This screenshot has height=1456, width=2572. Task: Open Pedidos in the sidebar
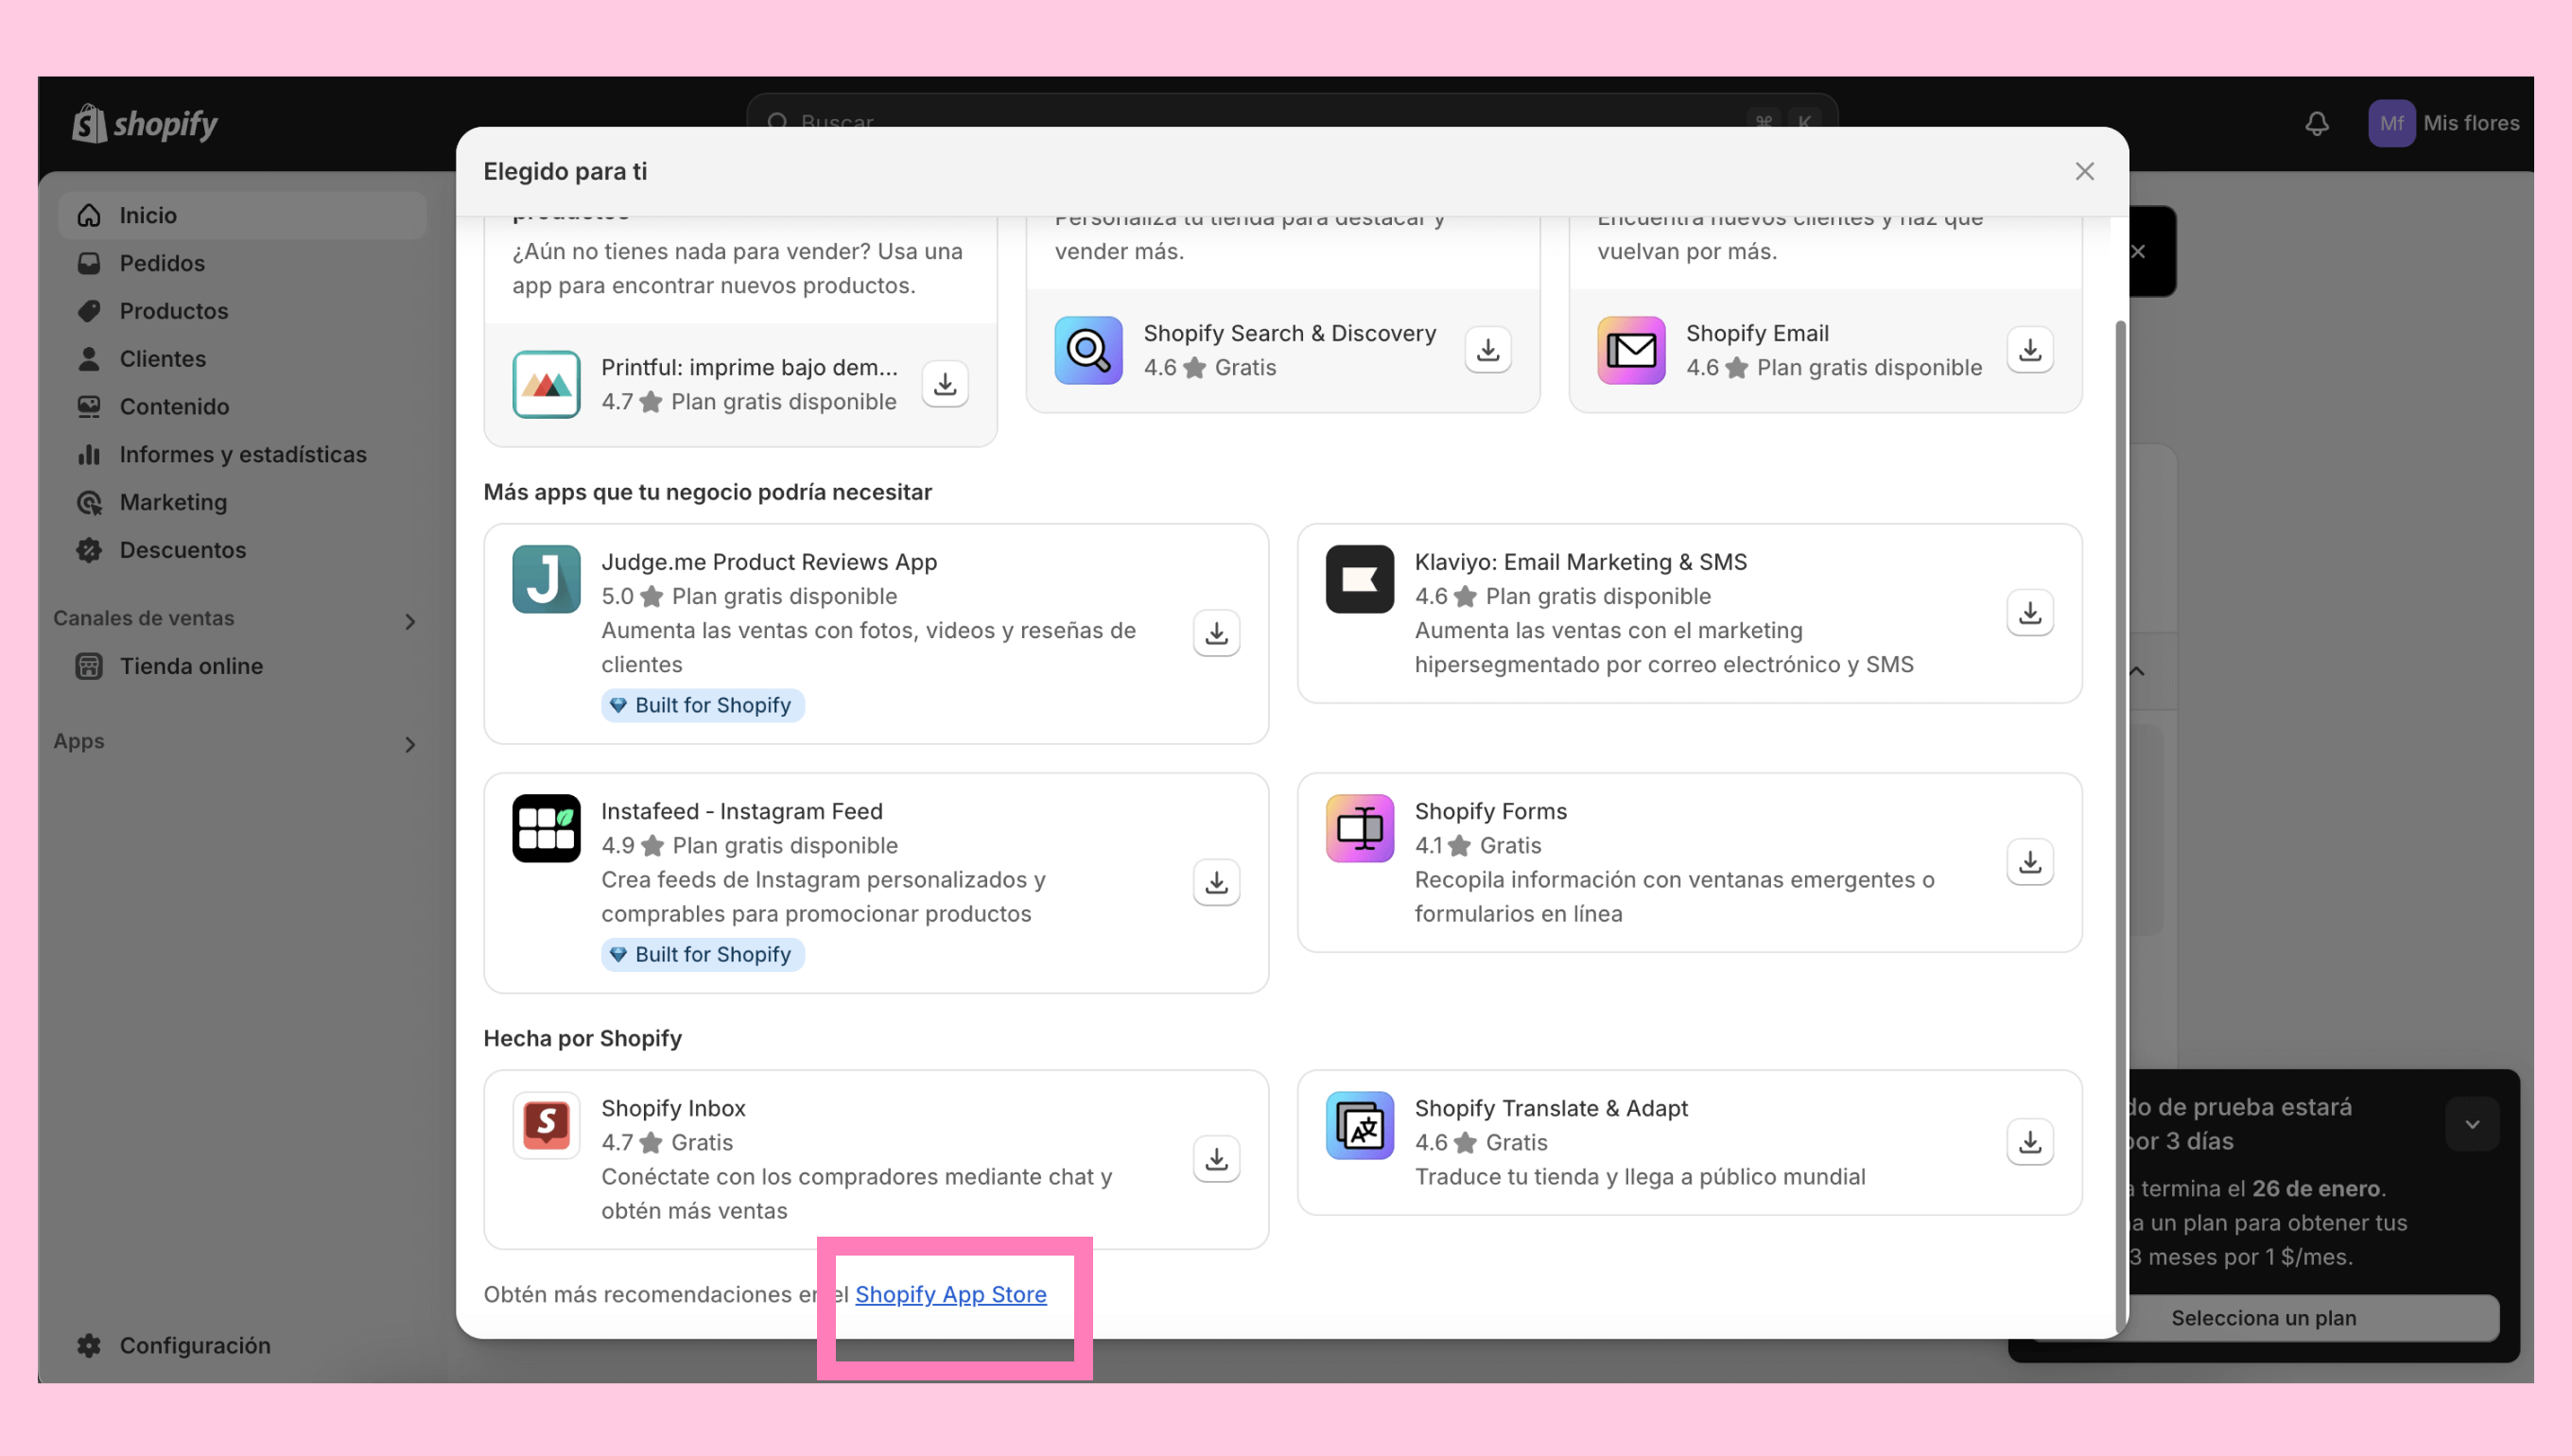[162, 263]
